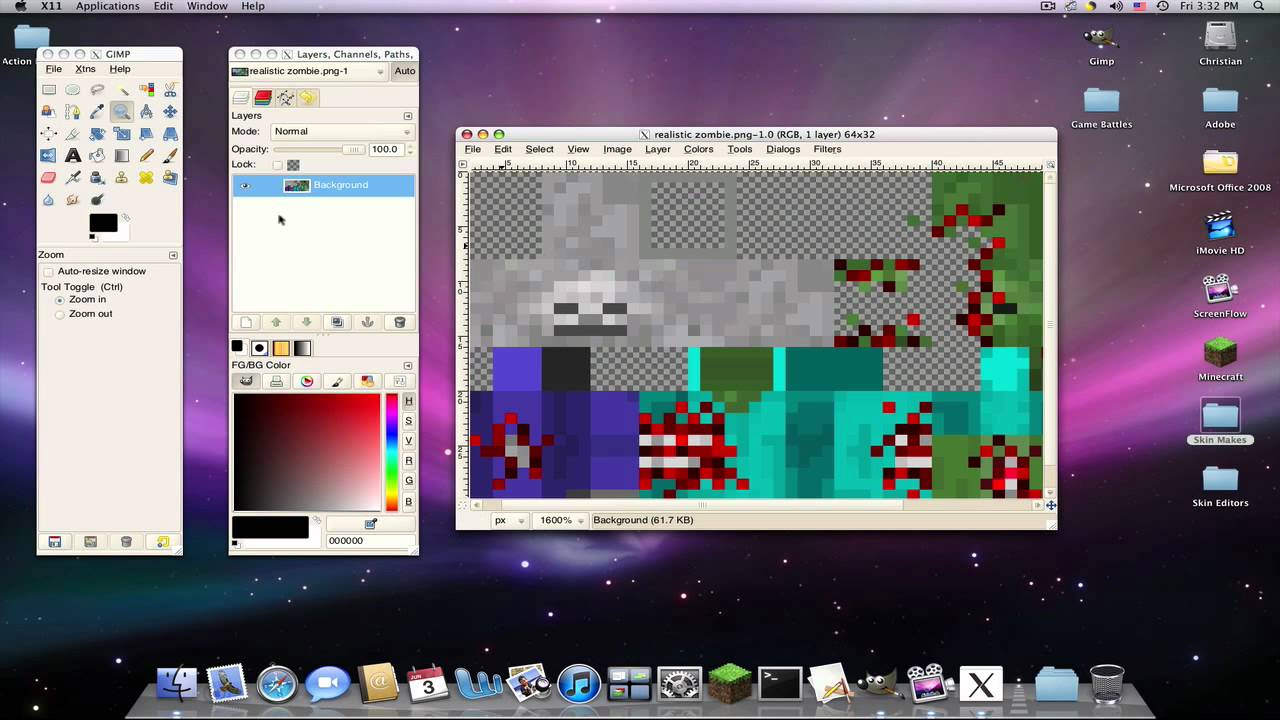Enable the Auto-resize window checkbox
The image size is (1280, 720).
(x=48, y=271)
